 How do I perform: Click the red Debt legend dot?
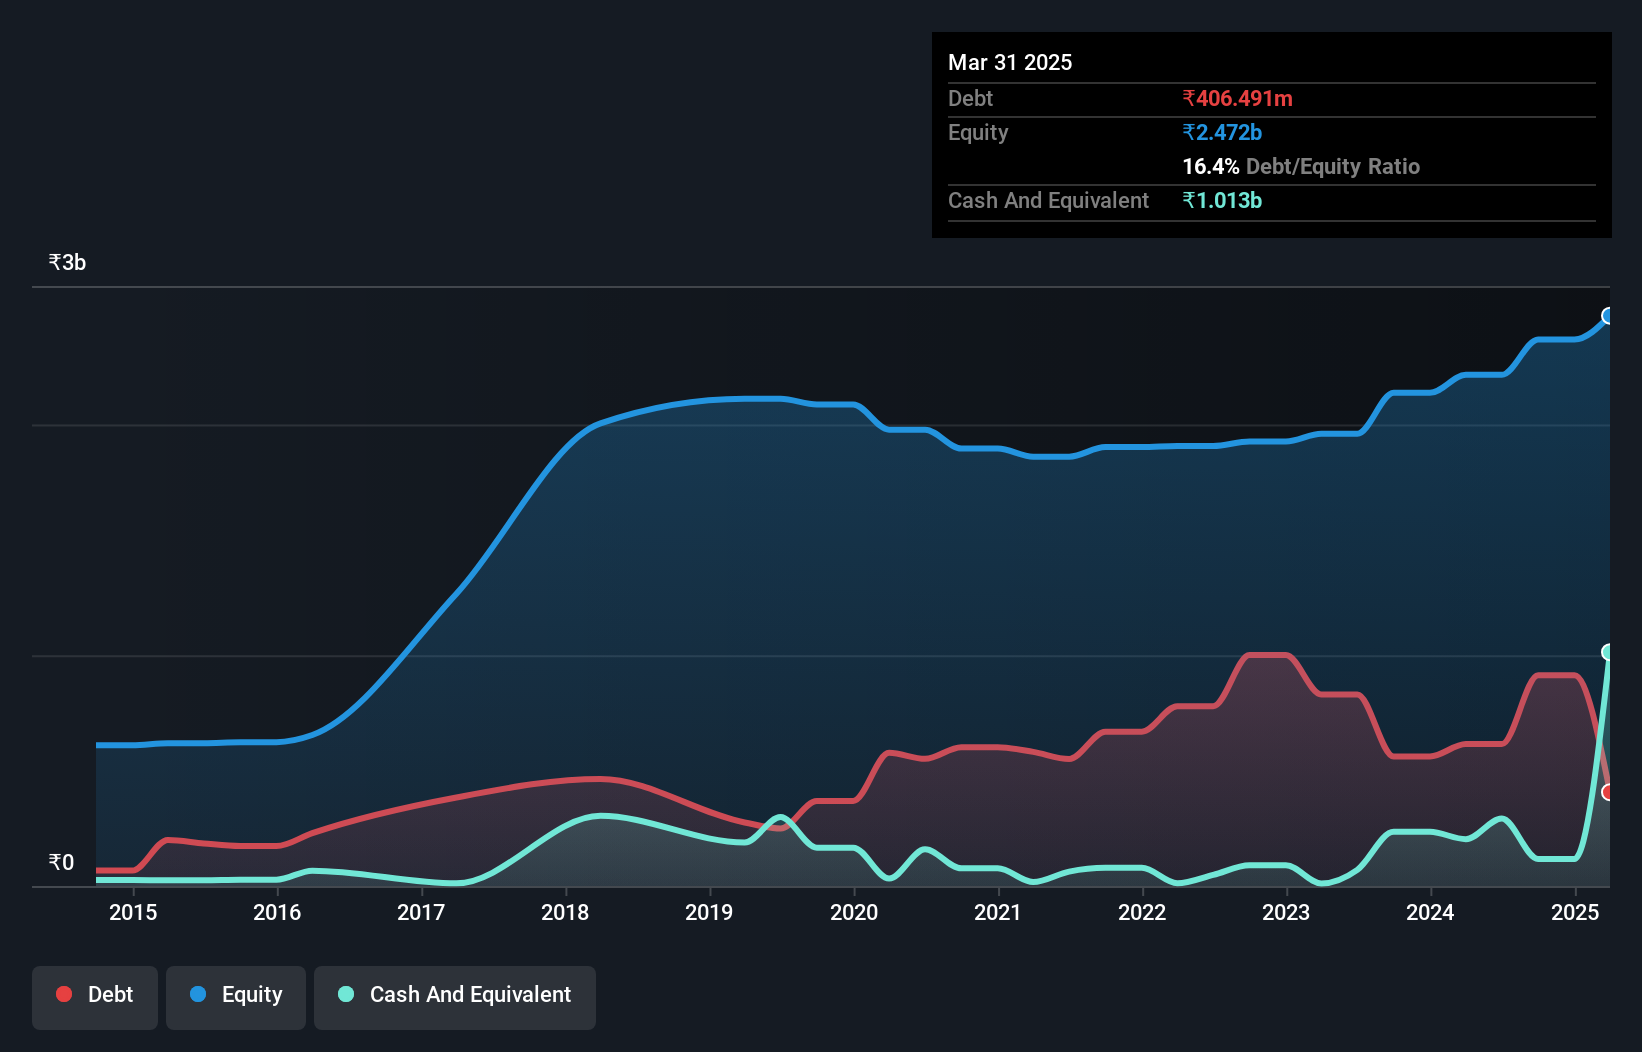(64, 994)
